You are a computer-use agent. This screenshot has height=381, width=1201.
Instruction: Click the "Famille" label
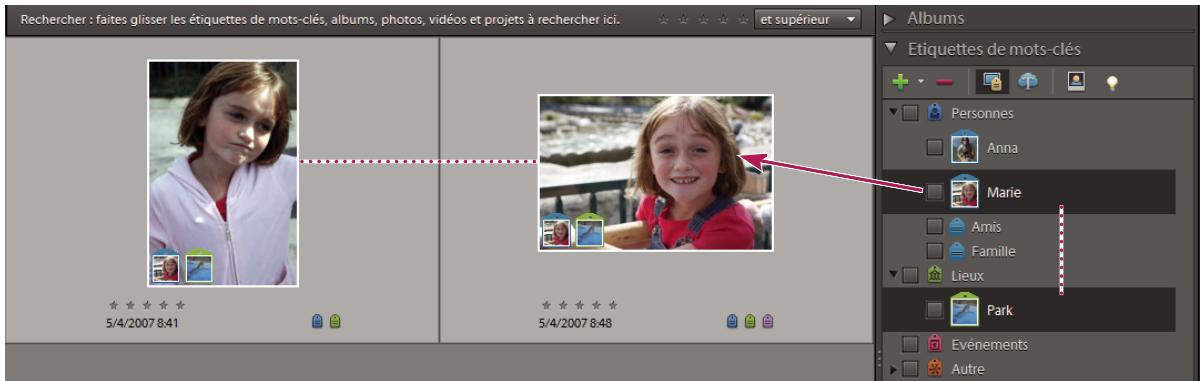coord(993,251)
